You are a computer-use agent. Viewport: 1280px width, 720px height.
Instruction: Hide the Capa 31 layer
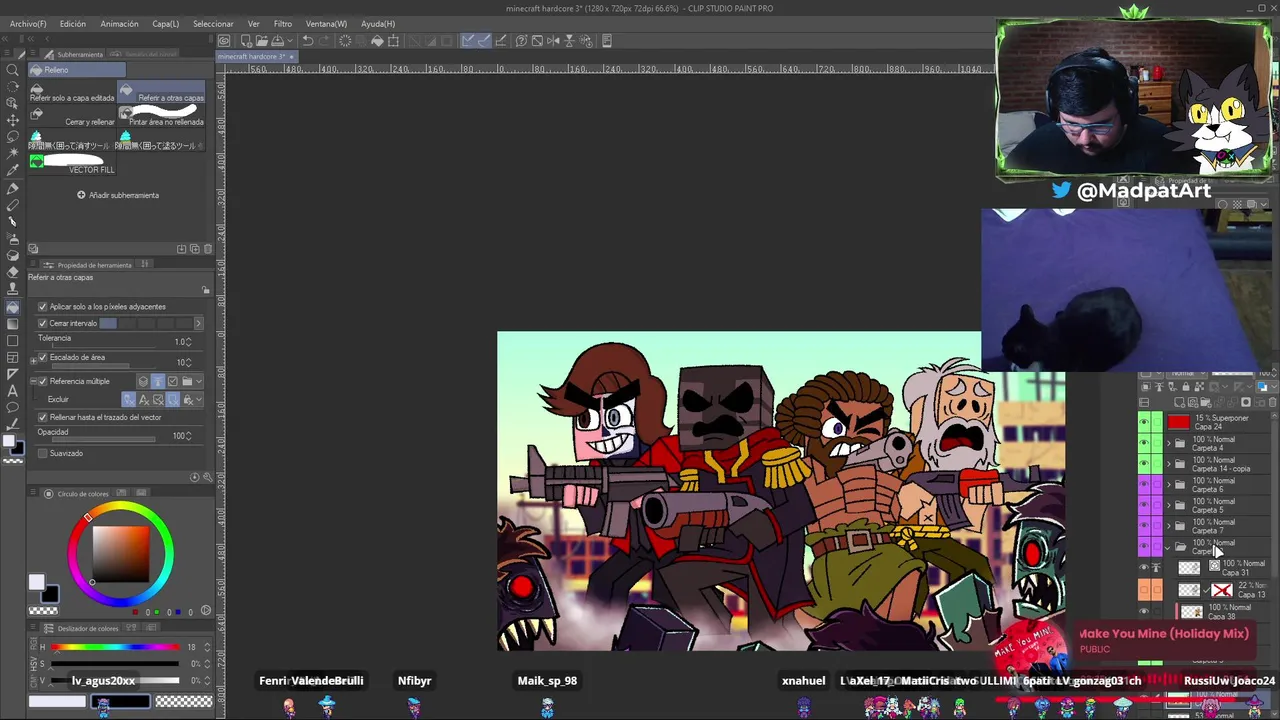[1144, 567]
